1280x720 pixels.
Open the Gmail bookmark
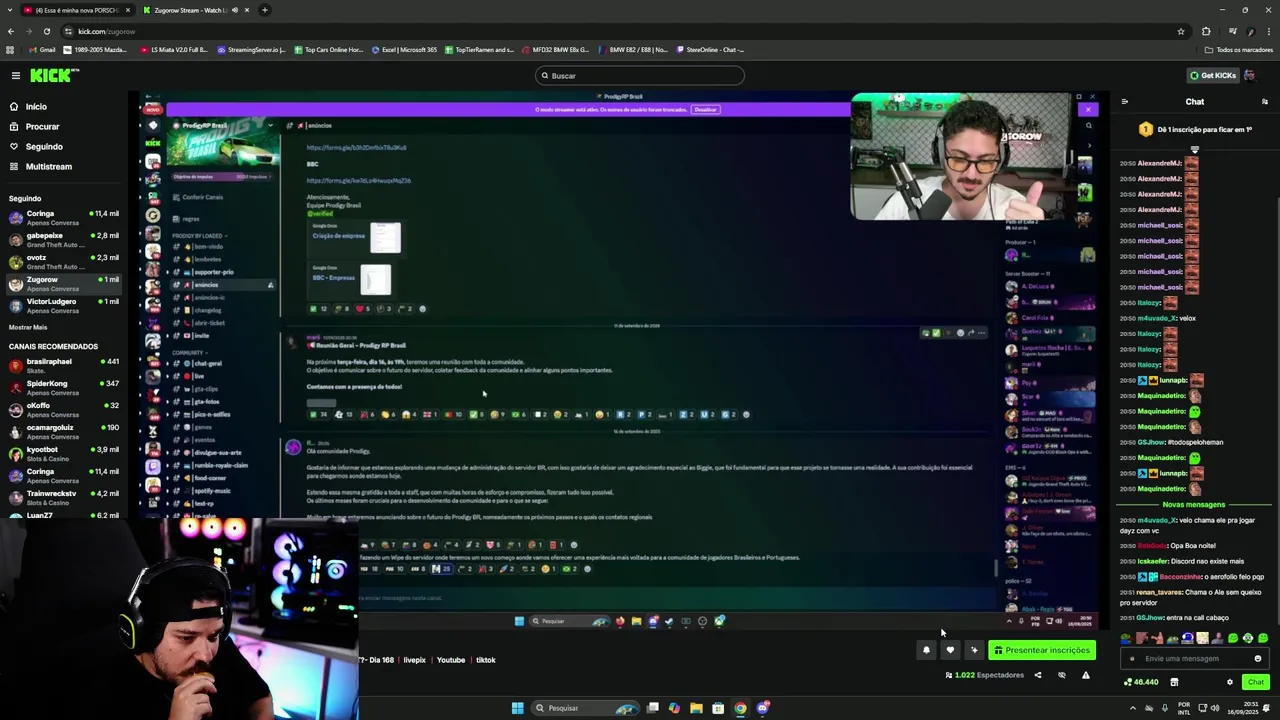coord(42,49)
